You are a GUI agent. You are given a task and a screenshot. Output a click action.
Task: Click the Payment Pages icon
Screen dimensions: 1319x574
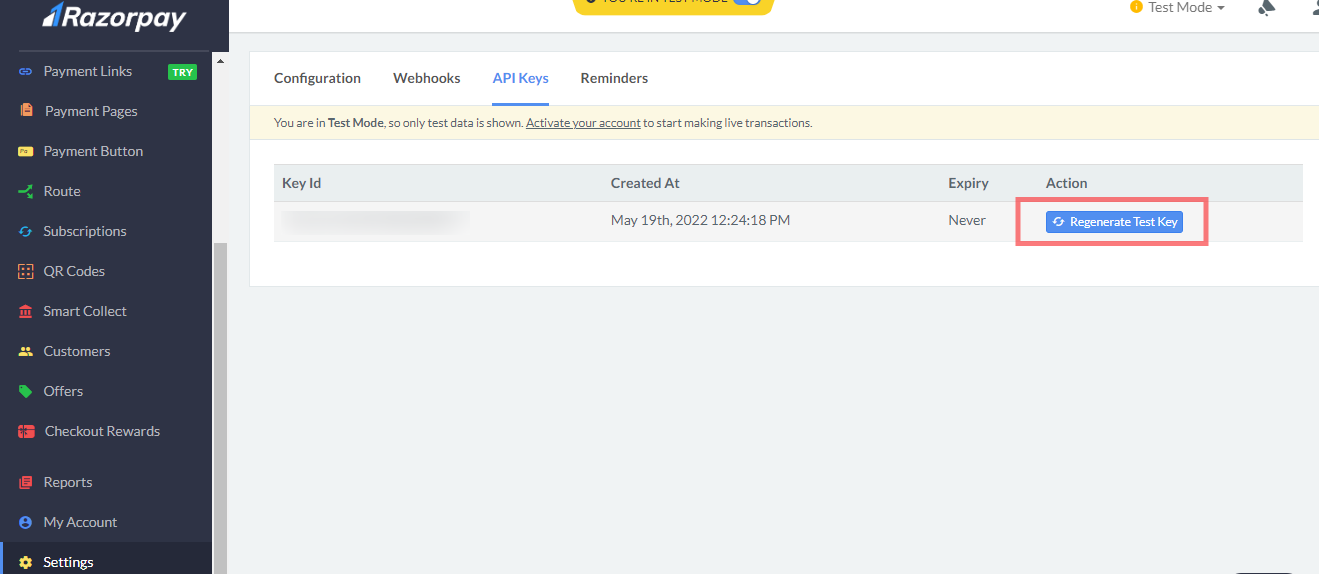click(26, 111)
